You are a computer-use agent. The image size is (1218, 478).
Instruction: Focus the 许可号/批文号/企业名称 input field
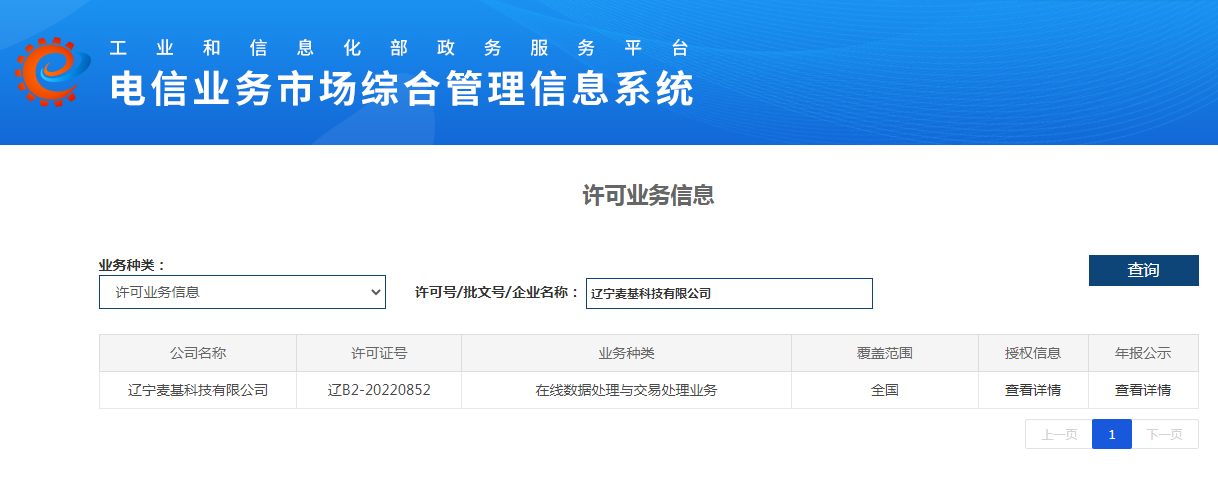729,293
